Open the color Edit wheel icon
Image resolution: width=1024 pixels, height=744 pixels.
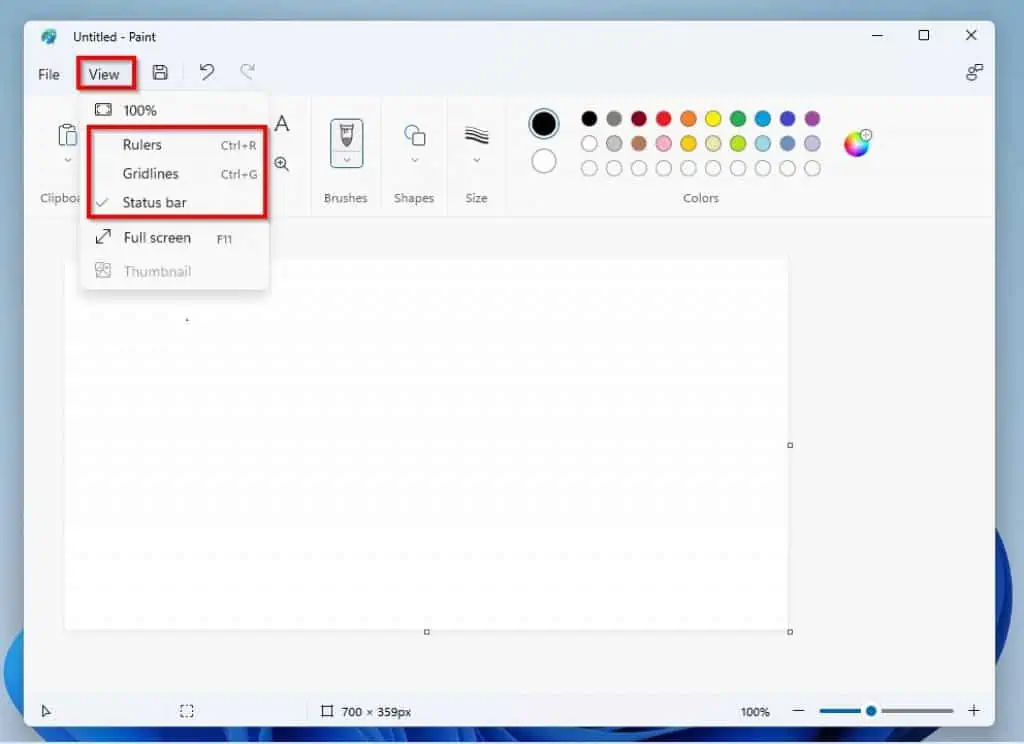pos(856,144)
